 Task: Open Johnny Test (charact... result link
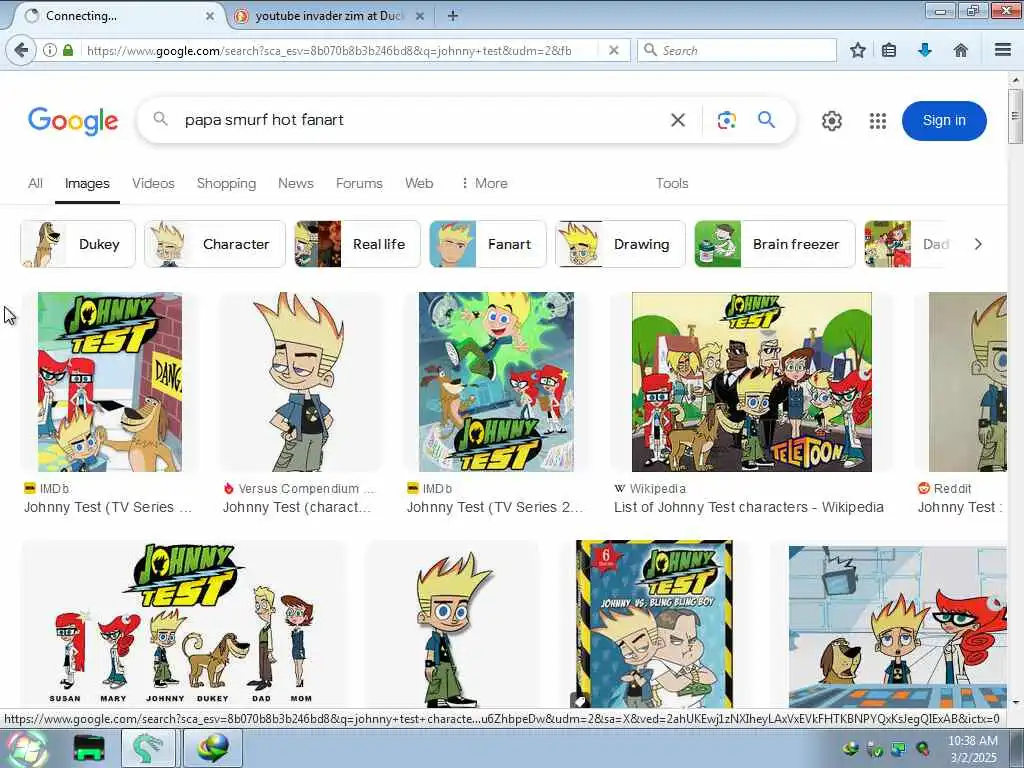point(297,507)
